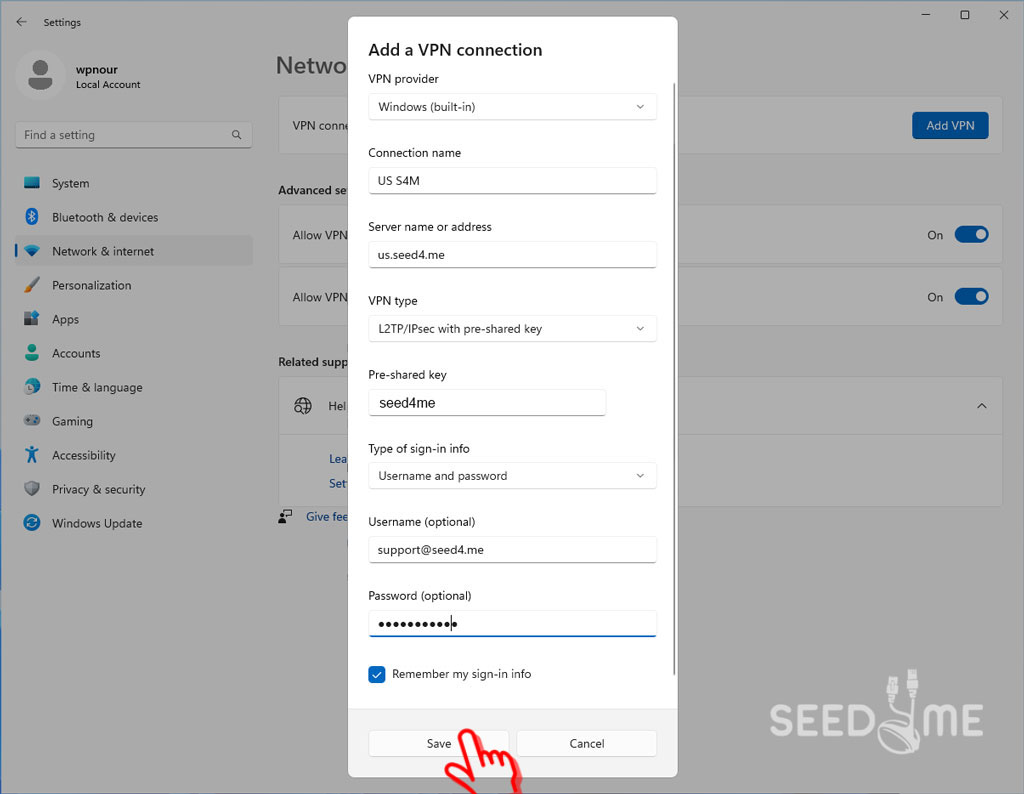Click the Pre-shared key field

click(487, 402)
